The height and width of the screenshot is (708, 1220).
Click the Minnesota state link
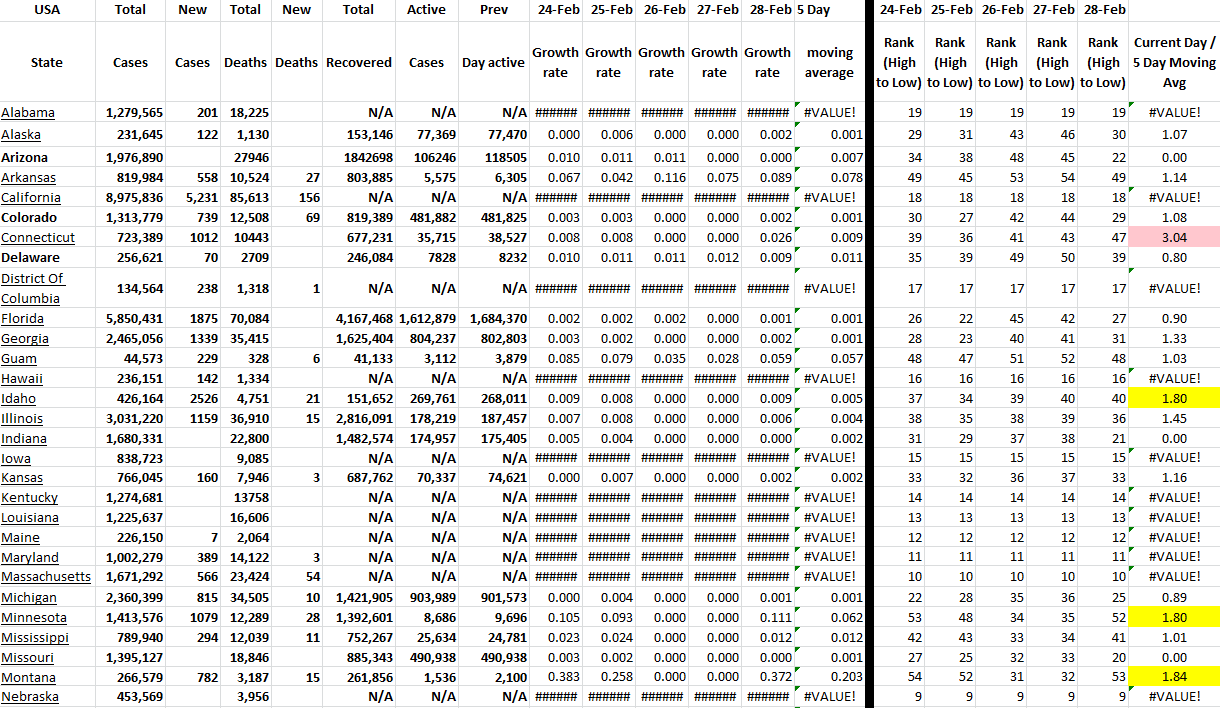pyautogui.click(x=34, y=617)
